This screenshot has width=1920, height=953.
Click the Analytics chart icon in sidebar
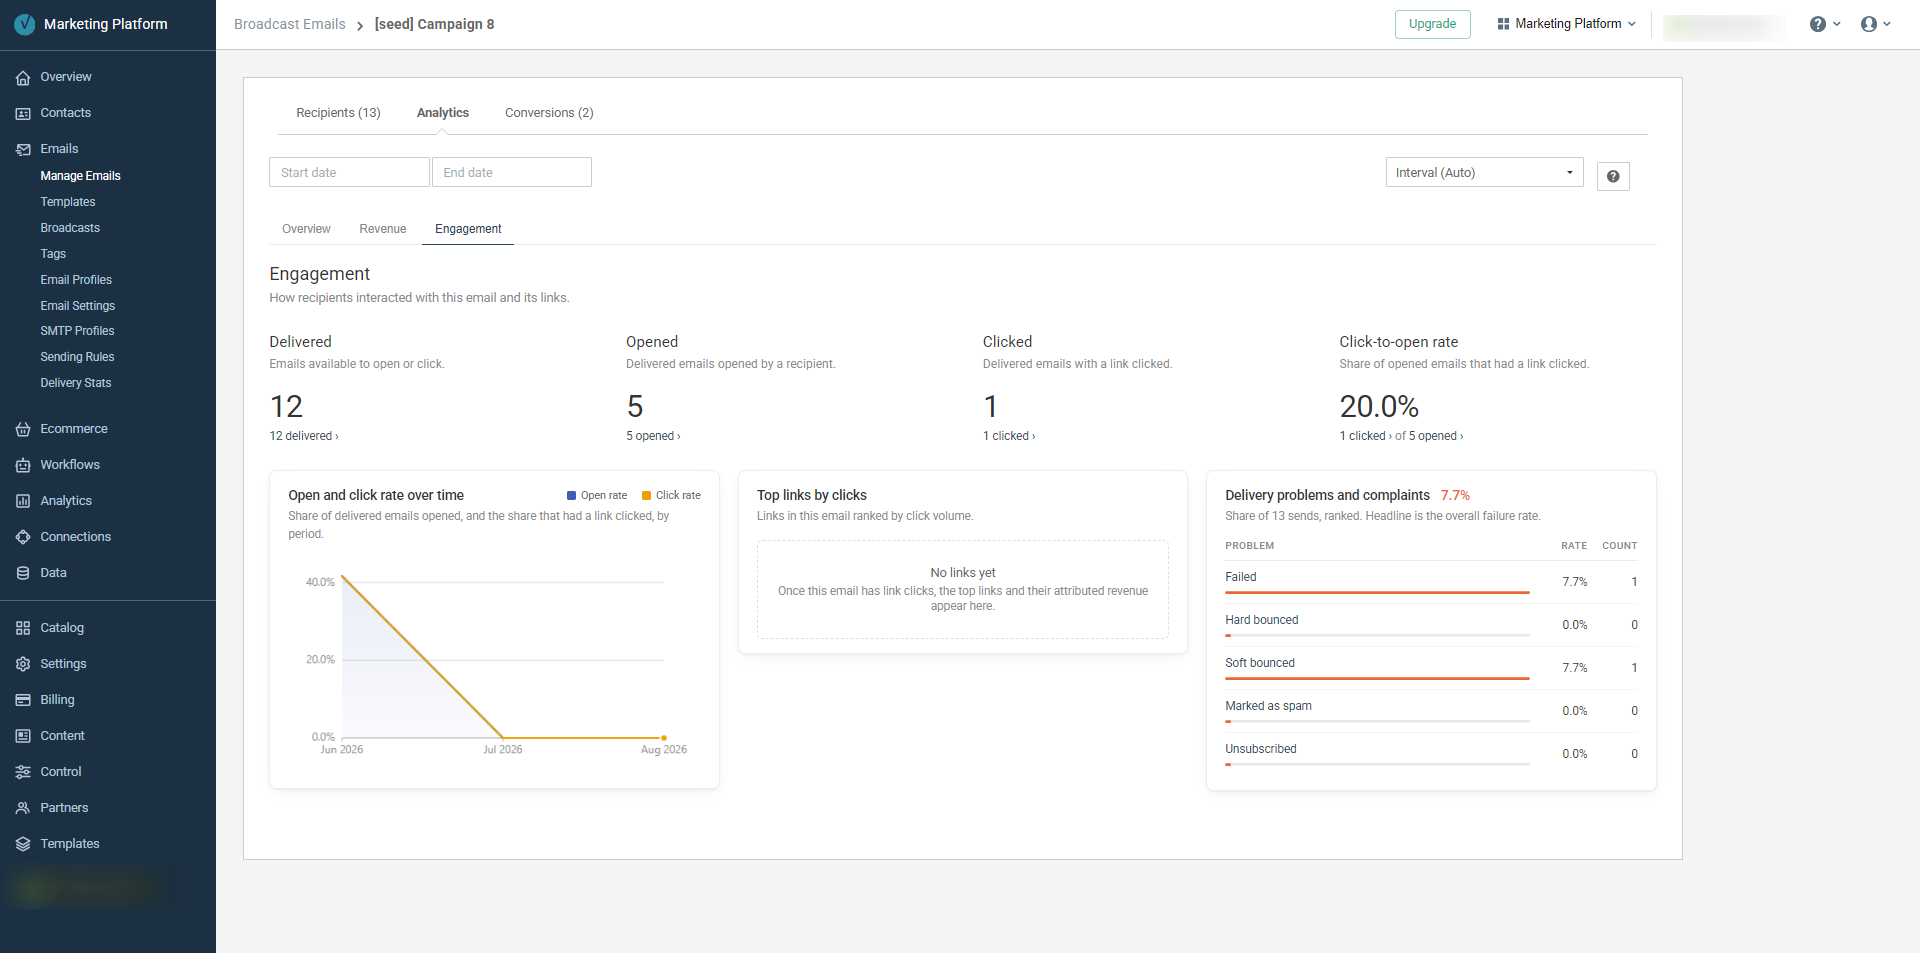pyautogui.click(x=23, y=501)
